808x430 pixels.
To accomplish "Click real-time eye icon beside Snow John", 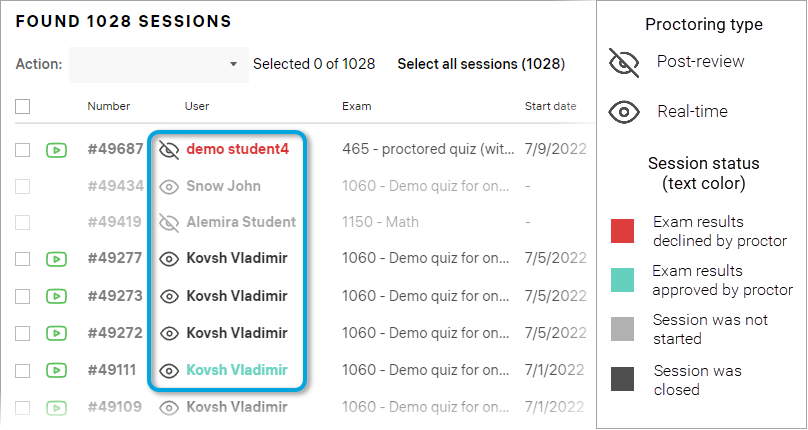I will [170, 186].
